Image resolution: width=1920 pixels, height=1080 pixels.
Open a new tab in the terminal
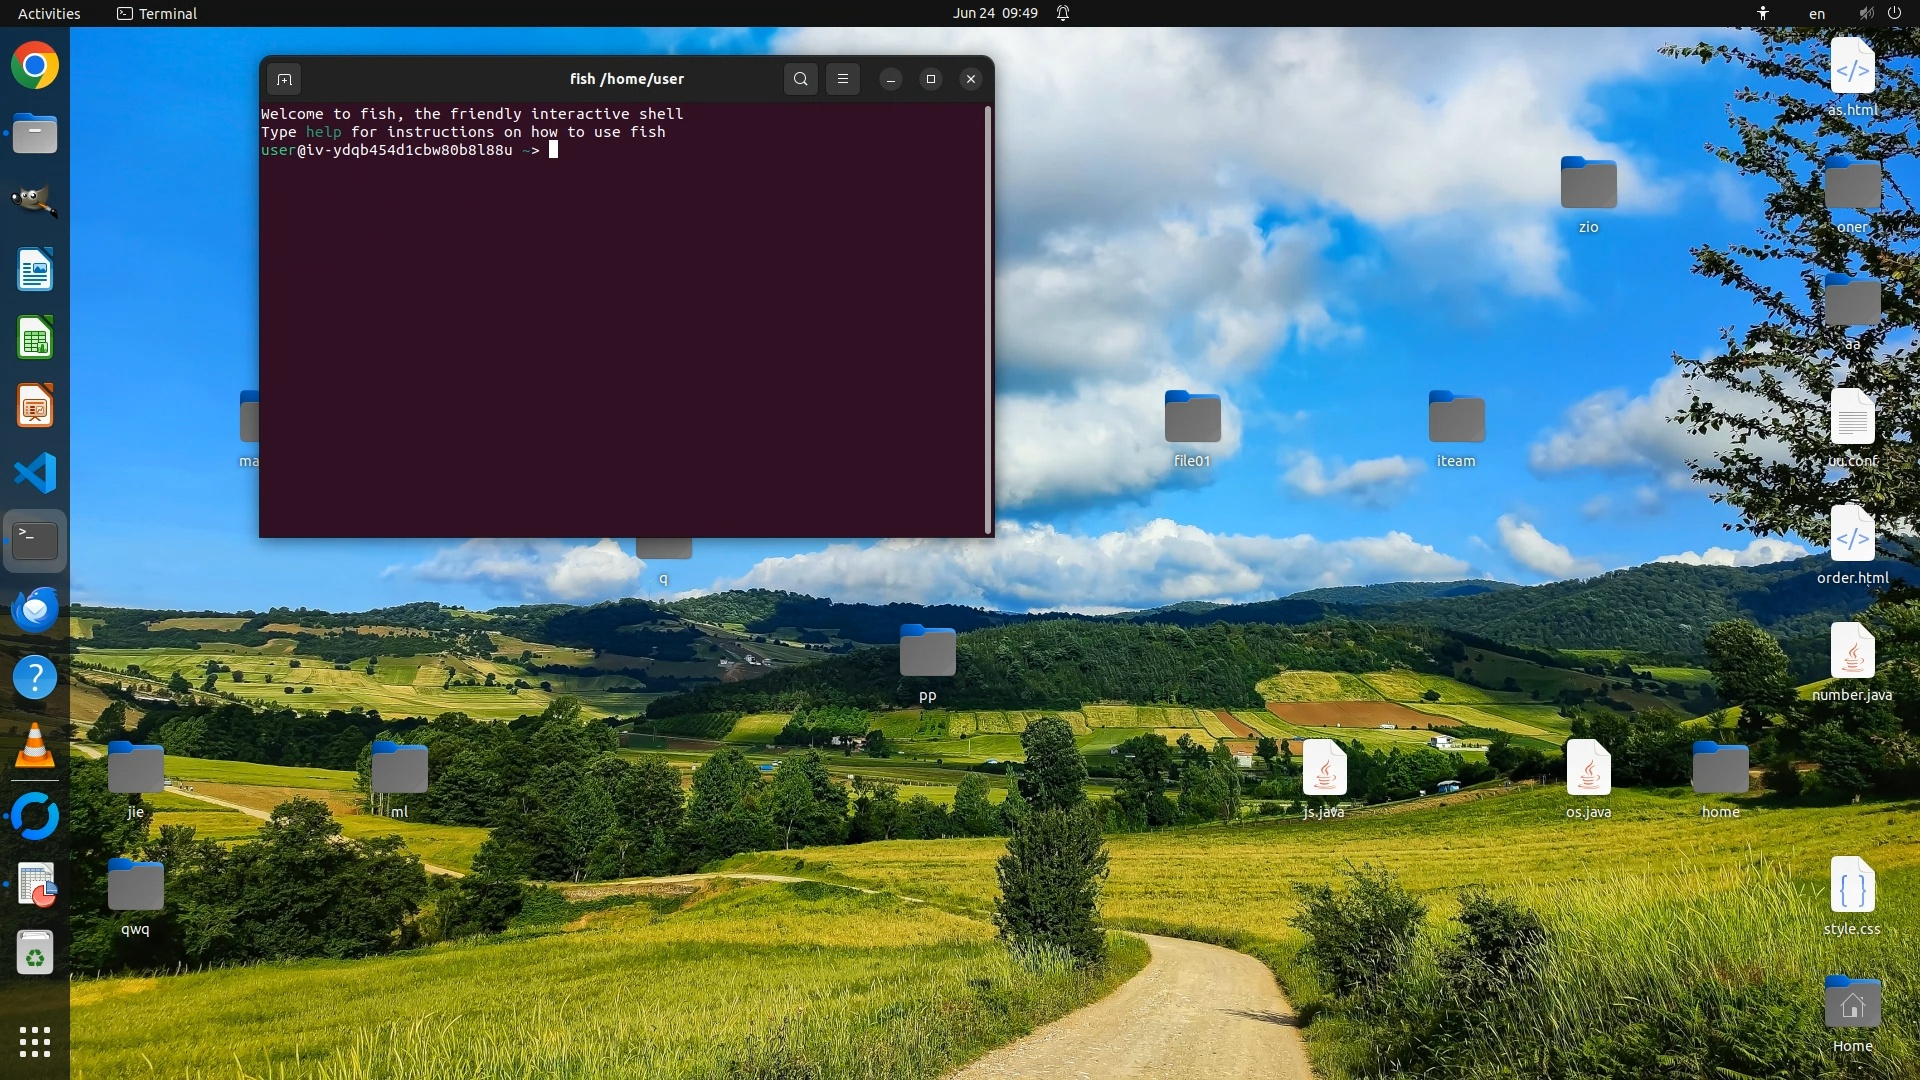(x=284, y=79)
